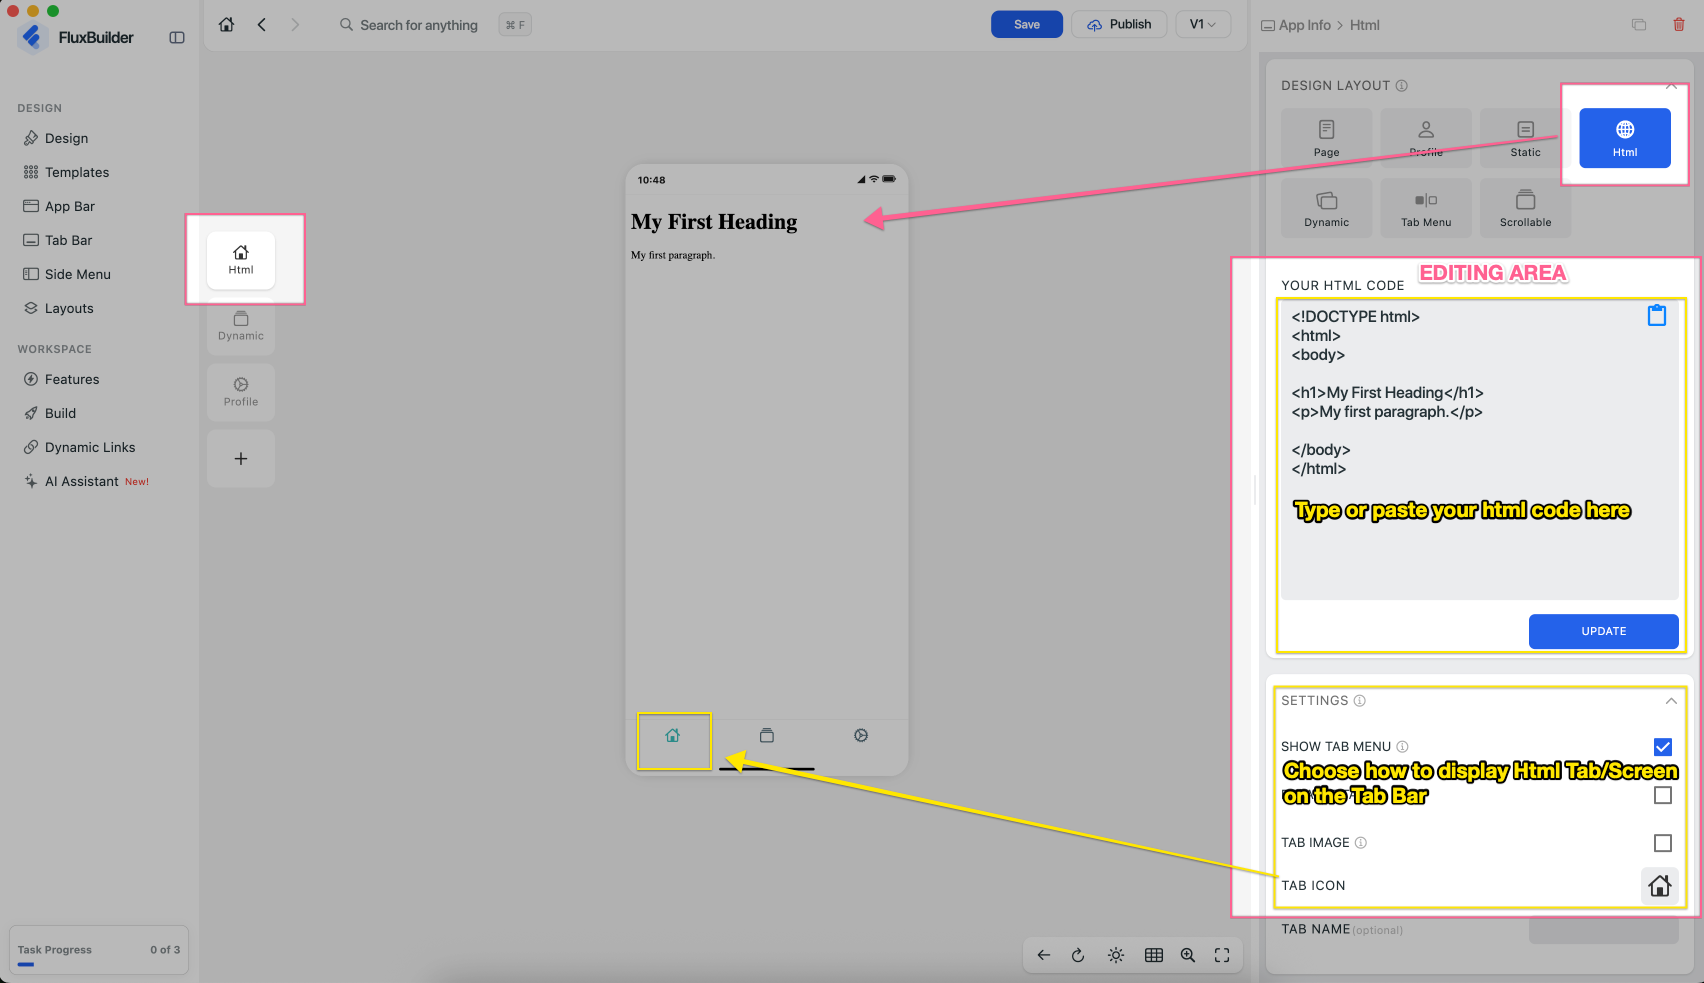Choose Profile design layout
1704x983 pixels.
click(x=1426, y=138)
